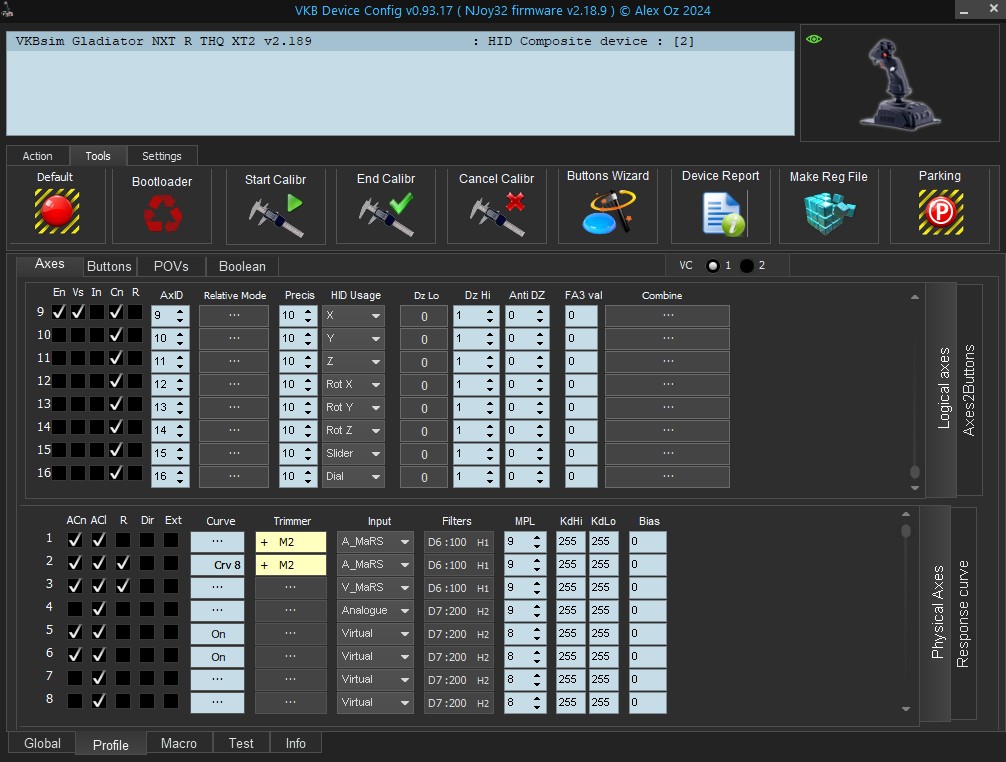Uncheck the En checkbox for logical axis 9
1006x762 pixels.
tap(59, 312)
